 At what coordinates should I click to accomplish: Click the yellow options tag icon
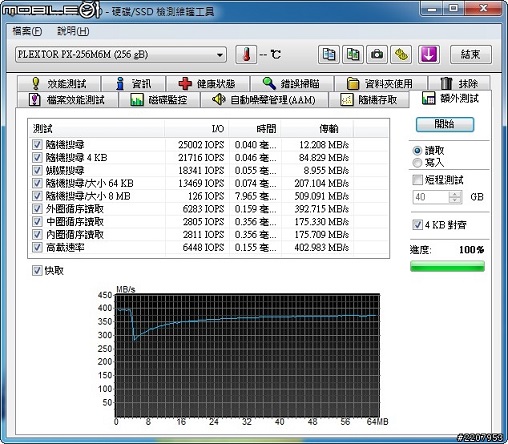401,54
